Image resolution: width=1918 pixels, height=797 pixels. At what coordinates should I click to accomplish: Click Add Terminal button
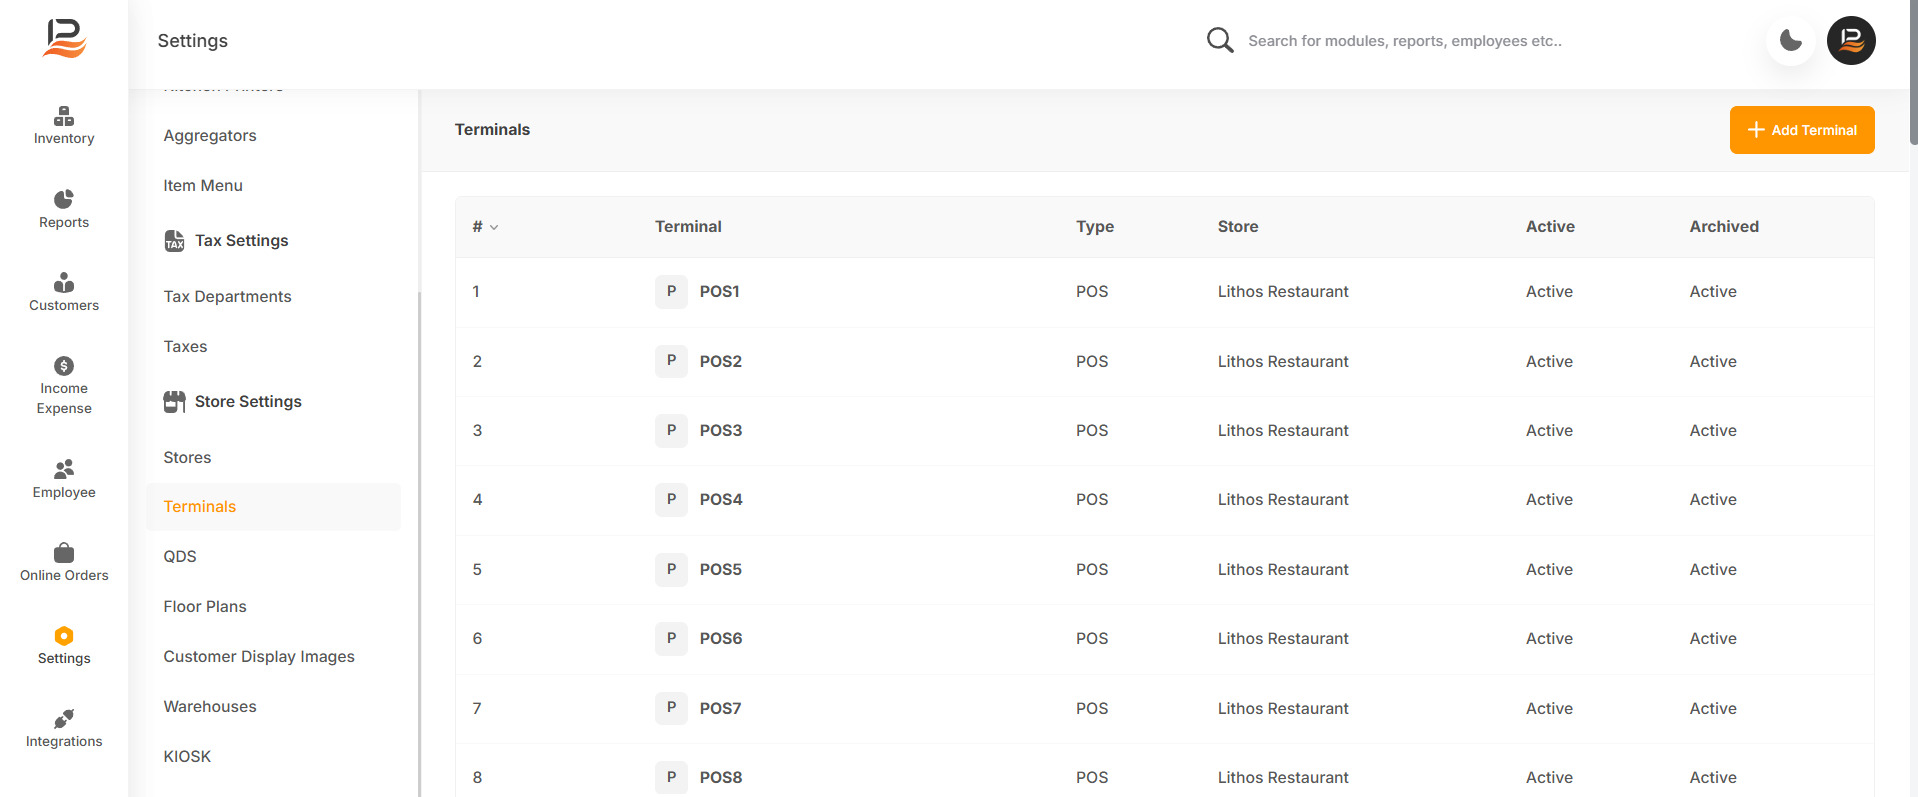1802,130
